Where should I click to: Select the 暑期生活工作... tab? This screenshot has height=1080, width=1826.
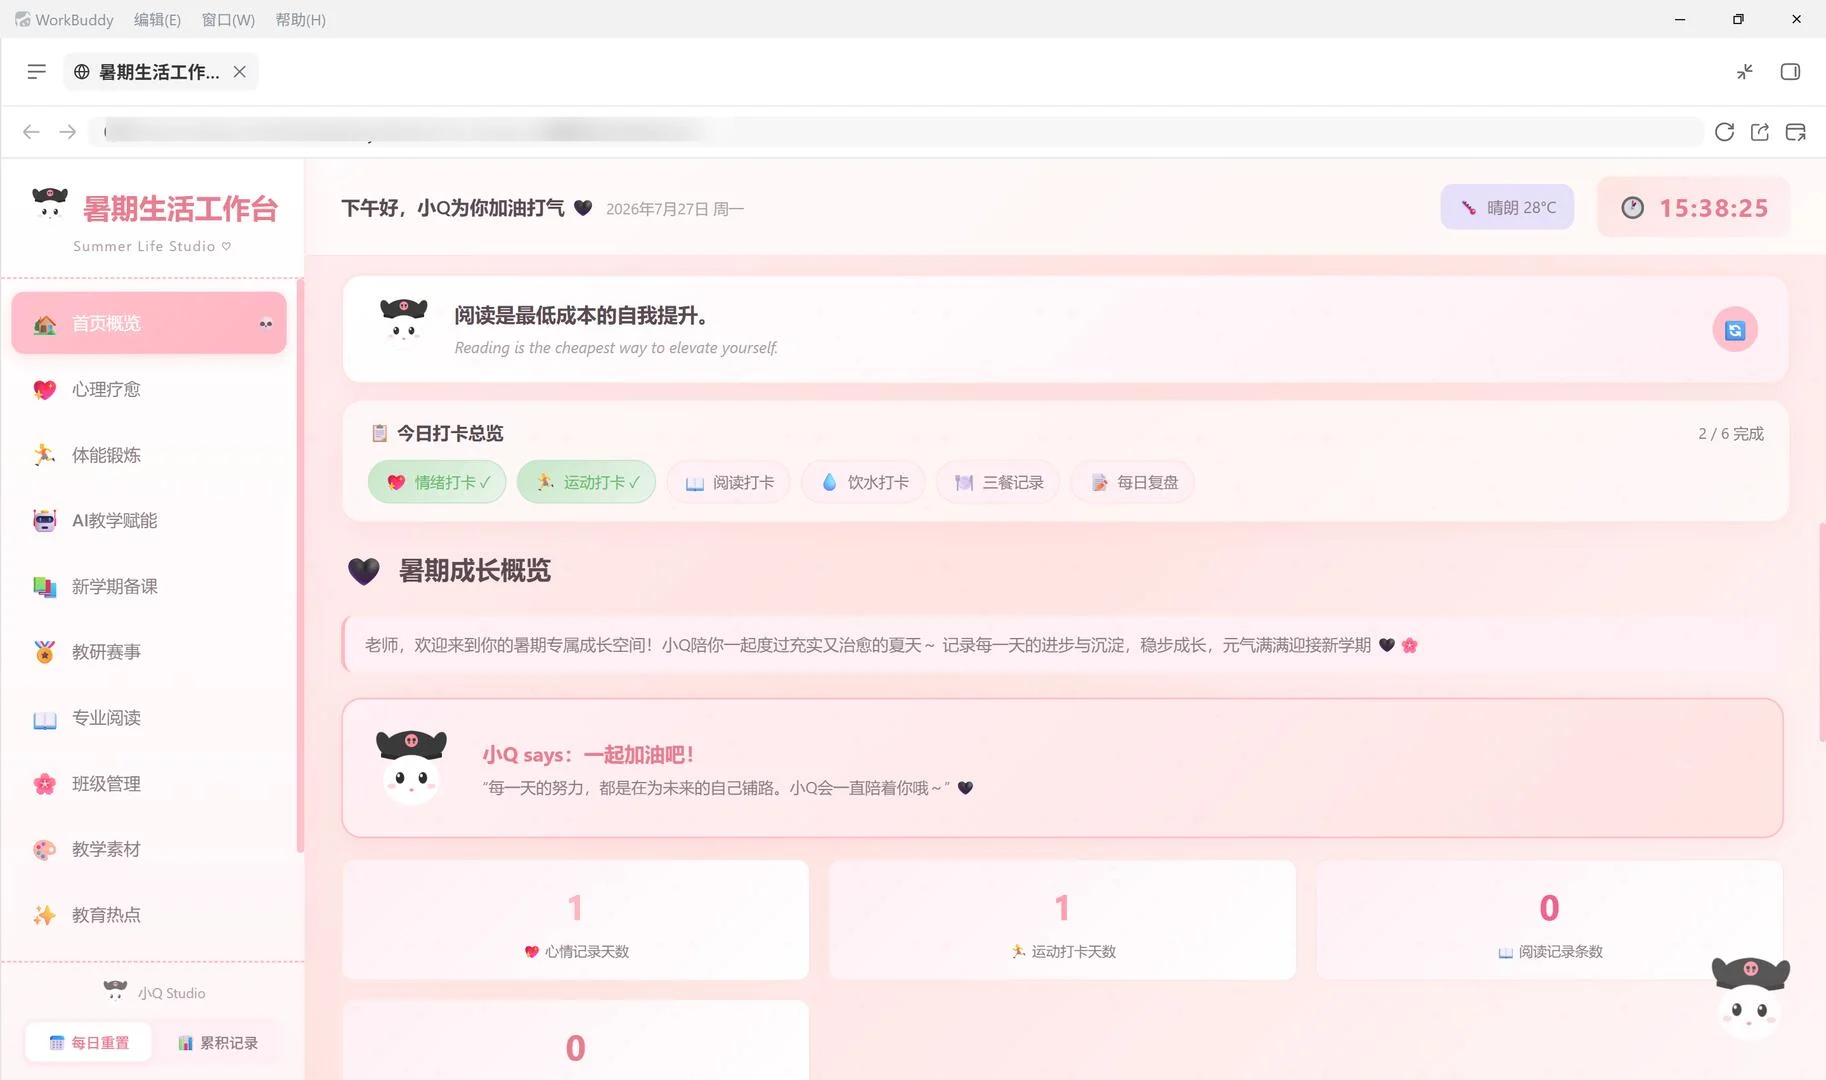click(x=160, y=71)
